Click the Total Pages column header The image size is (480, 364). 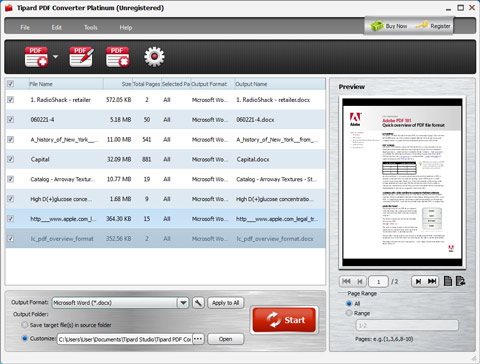pyautogui.click(x=147, y=84)
